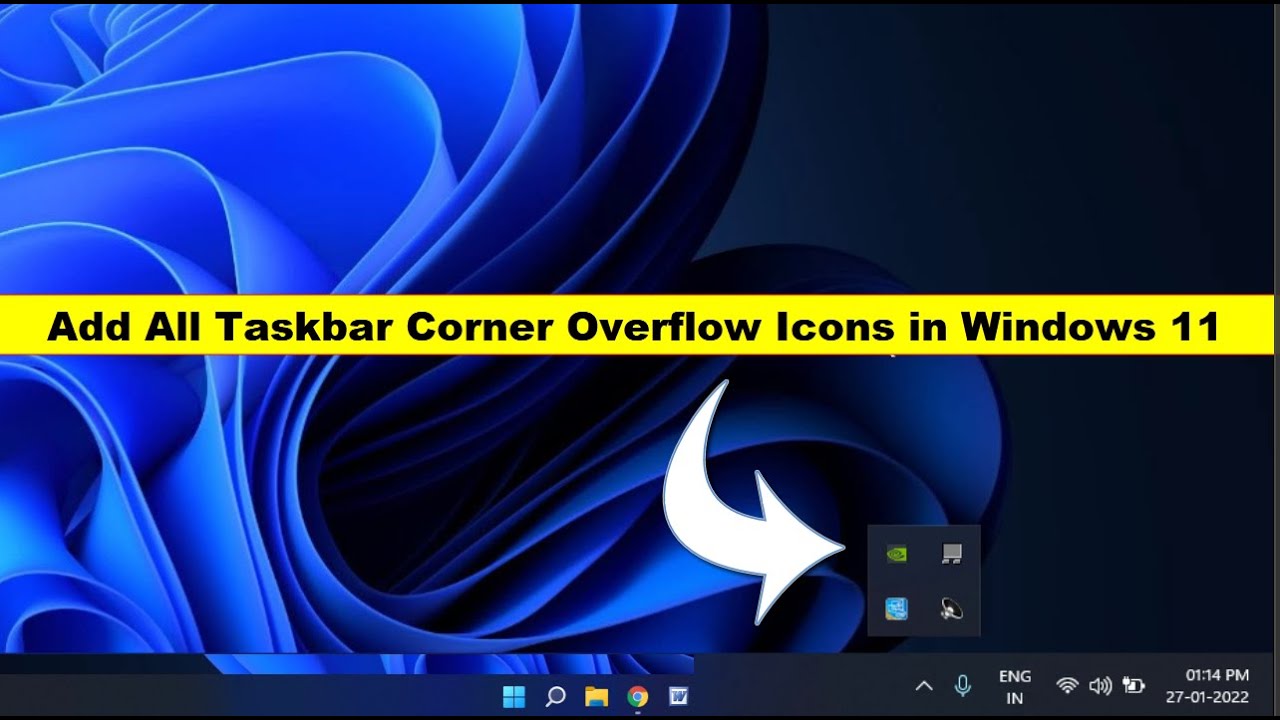Open Google Chrome from the taskbar
The height and width of the screenshot is (720, 1280).
pyautogui.click(x=637, y=696)
